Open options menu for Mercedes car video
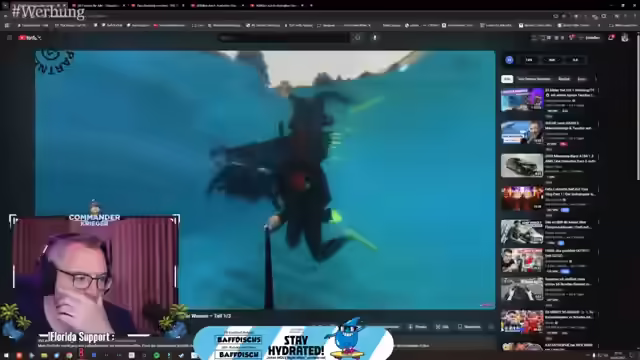 coord(598,157)
